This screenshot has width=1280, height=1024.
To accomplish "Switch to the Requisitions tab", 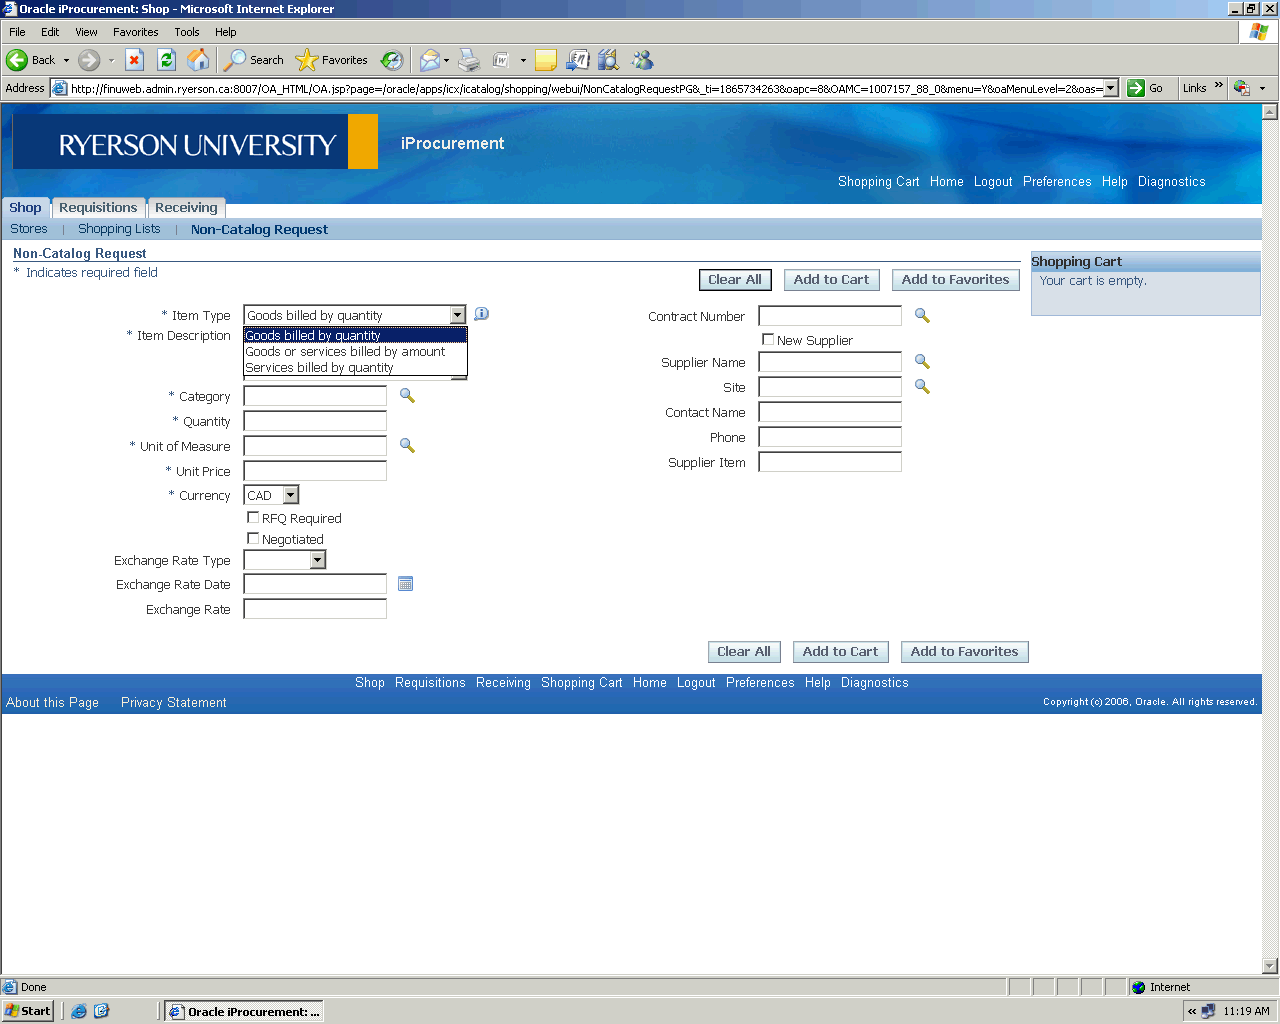I will [98, 208].
